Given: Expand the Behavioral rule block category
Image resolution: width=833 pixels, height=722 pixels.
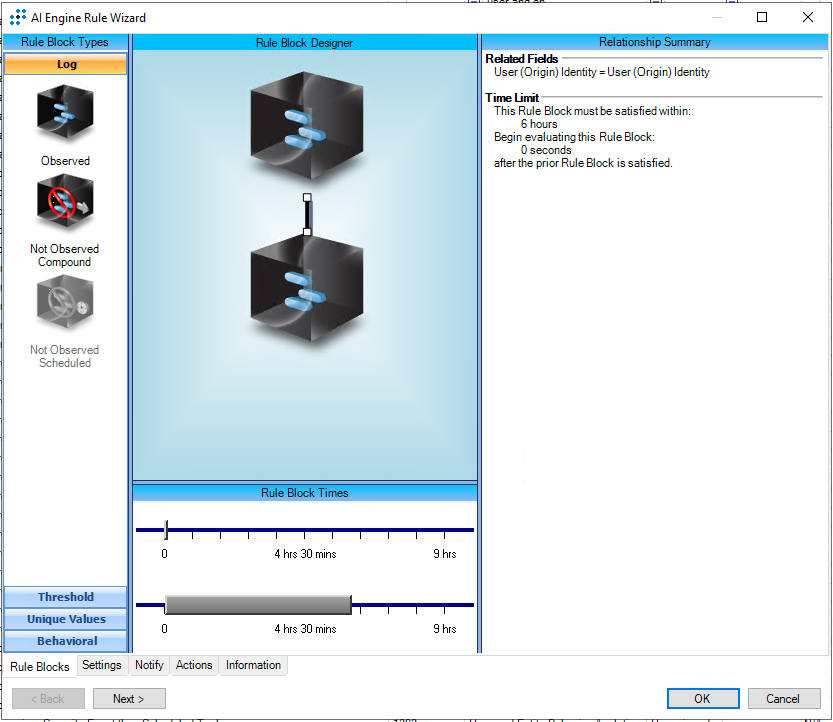Looking at the screenshot, I should (x=66, y=641).
